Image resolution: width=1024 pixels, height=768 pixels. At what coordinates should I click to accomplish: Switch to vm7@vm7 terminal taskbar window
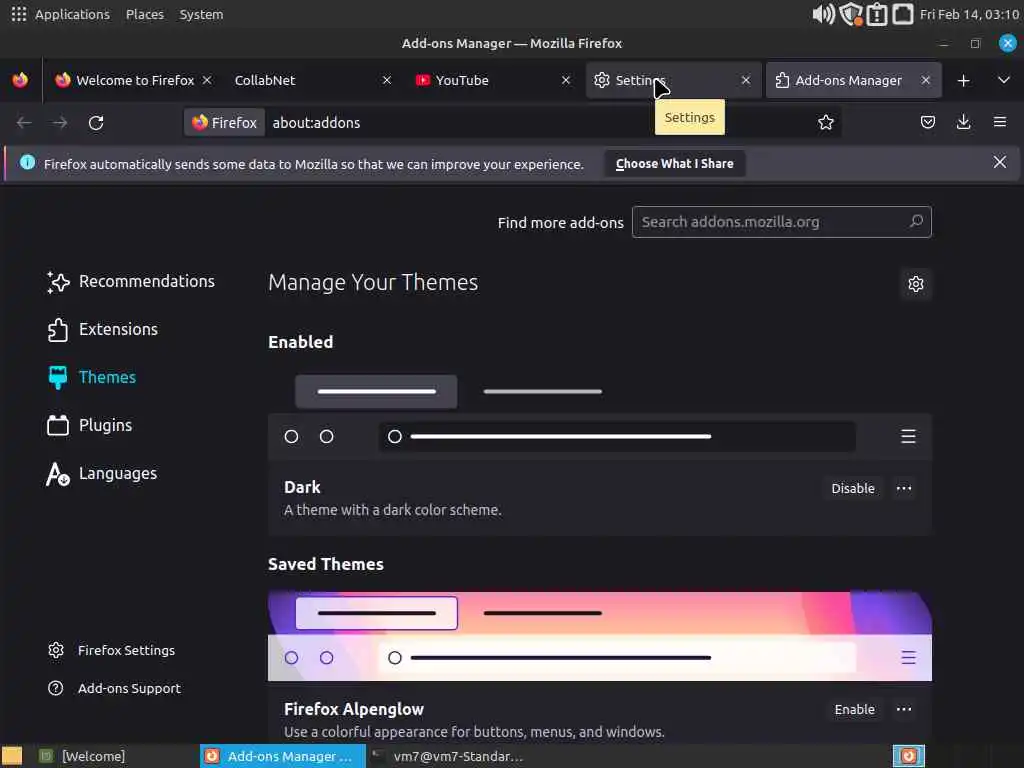coord(447,756)
